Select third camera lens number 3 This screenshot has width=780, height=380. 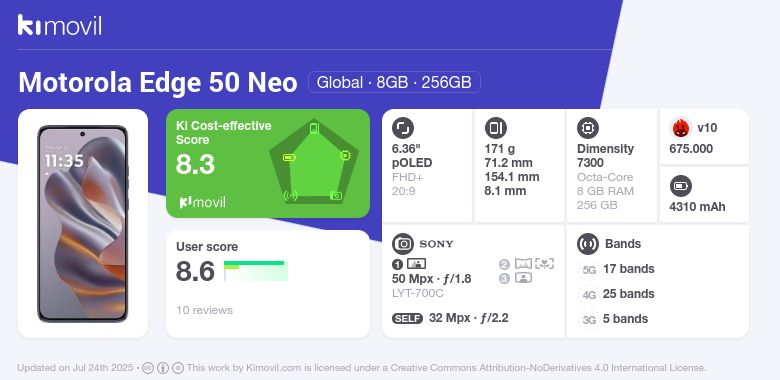click(504, 279)
